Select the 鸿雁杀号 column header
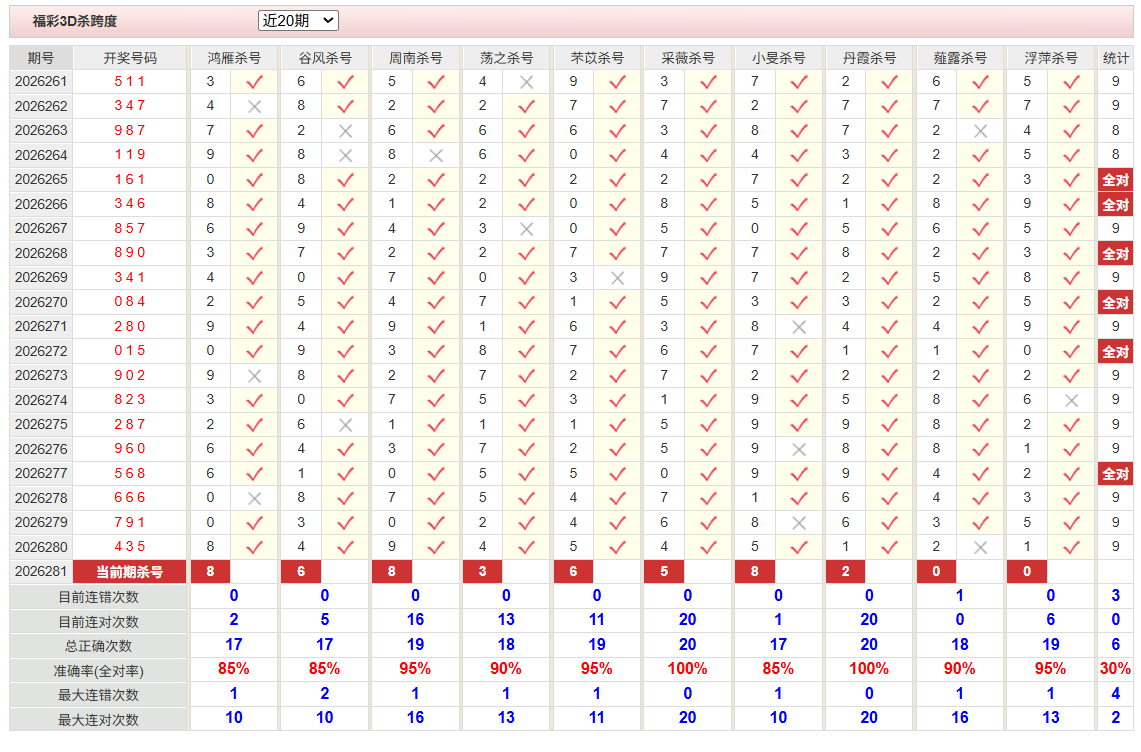Viewport: 1141px width, 752px height. tap(234, 58)
